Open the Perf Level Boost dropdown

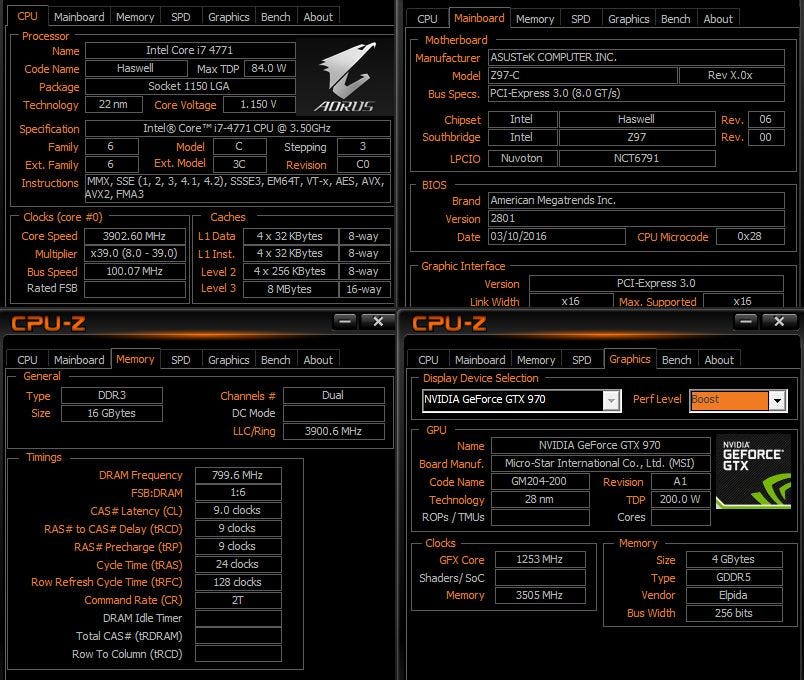click(777, 401)
